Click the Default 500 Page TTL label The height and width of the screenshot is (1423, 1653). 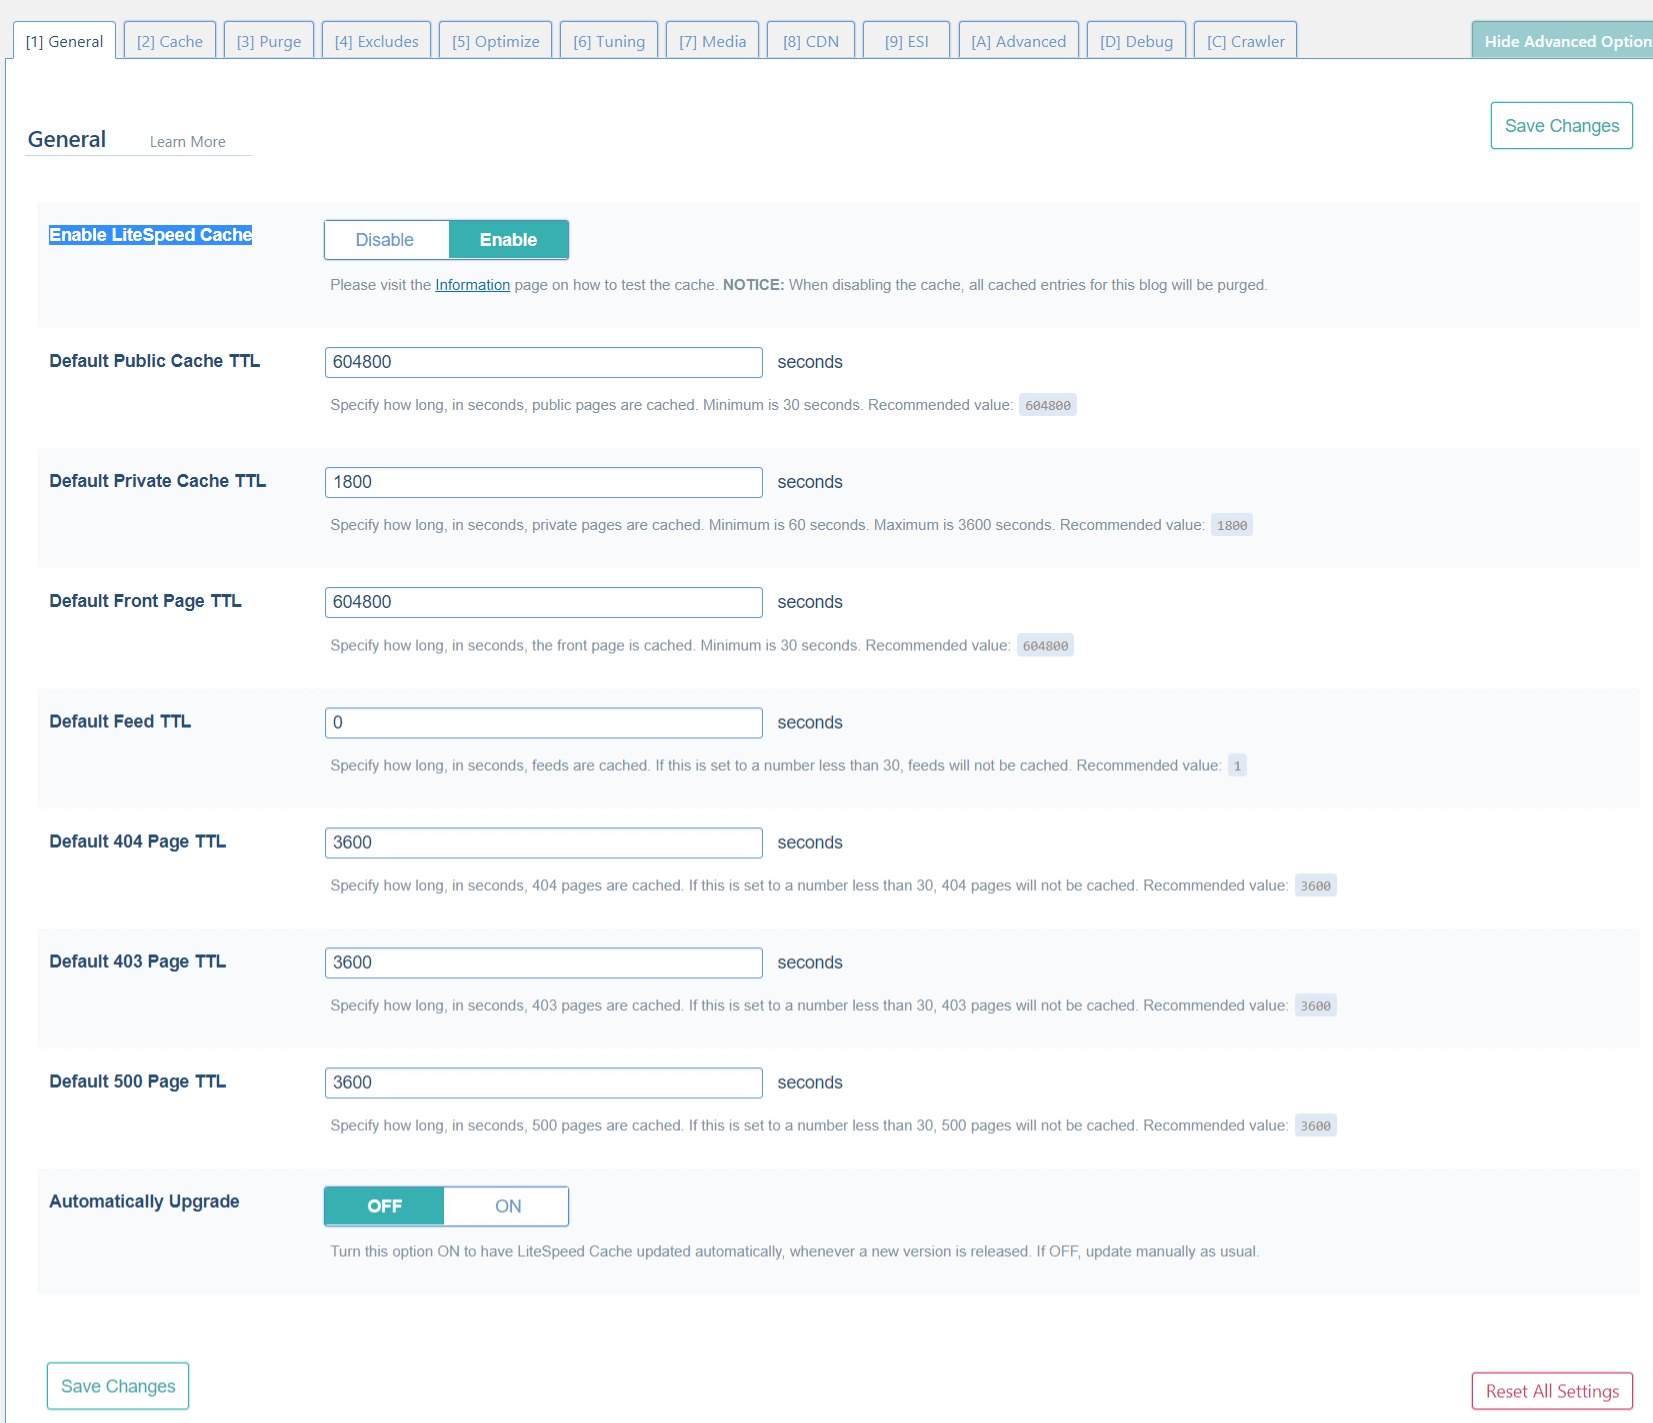[138, 1081]
